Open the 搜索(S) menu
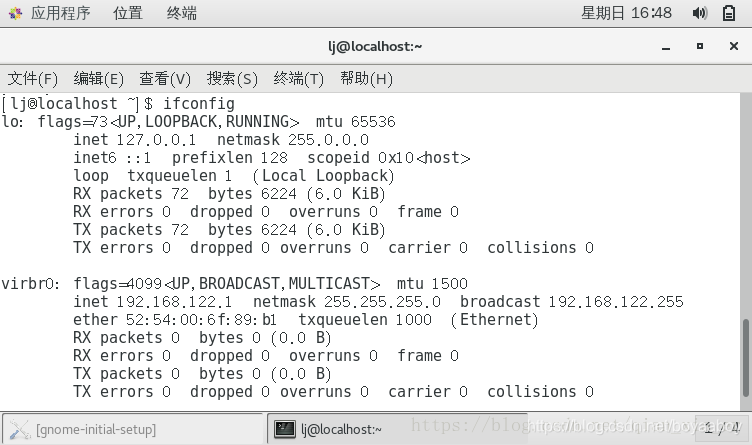Image resolution: width=752 pixels, height=445 pixels. pyautogui.click(x=232, y=78)
